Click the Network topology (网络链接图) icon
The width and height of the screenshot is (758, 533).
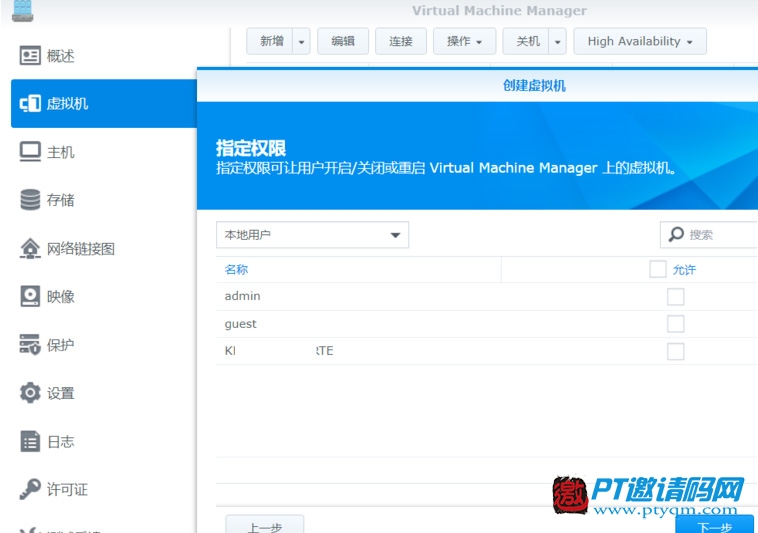pyautogui.click(x=30, y=248)
